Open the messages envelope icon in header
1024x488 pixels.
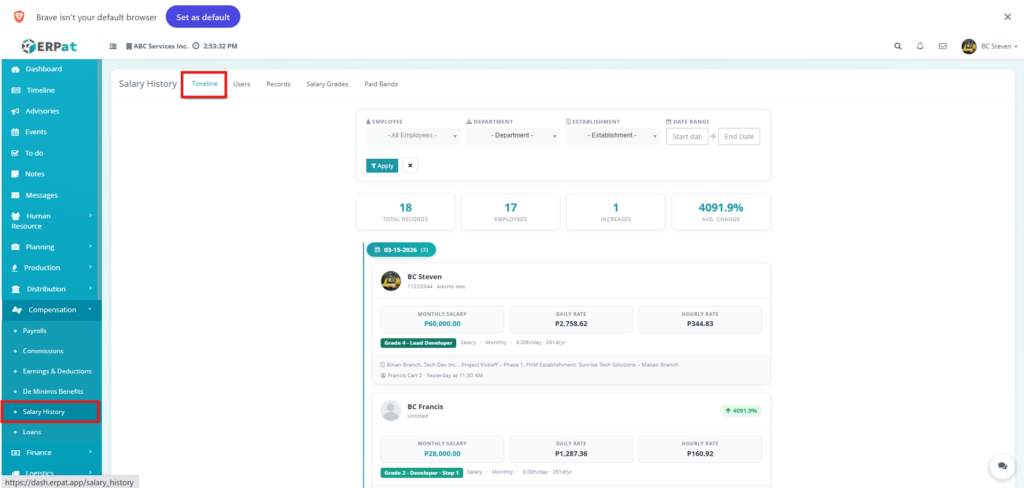click(942, 46)
